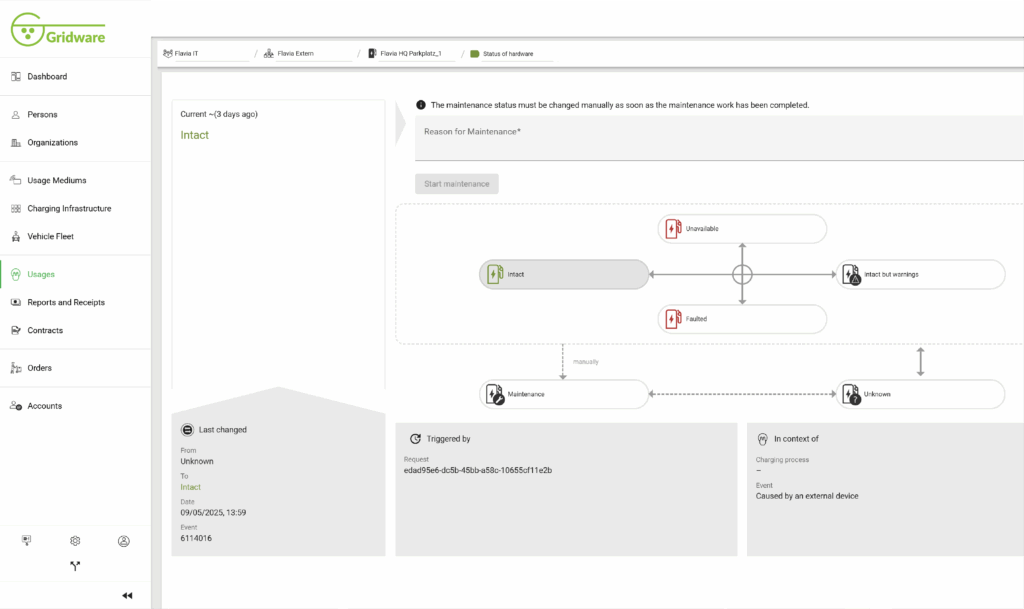Click the green Status of hardware breadcrumb icon
Image resolution: width=1024 pixels, height=609 pixels.
click(x=475, y=54)
